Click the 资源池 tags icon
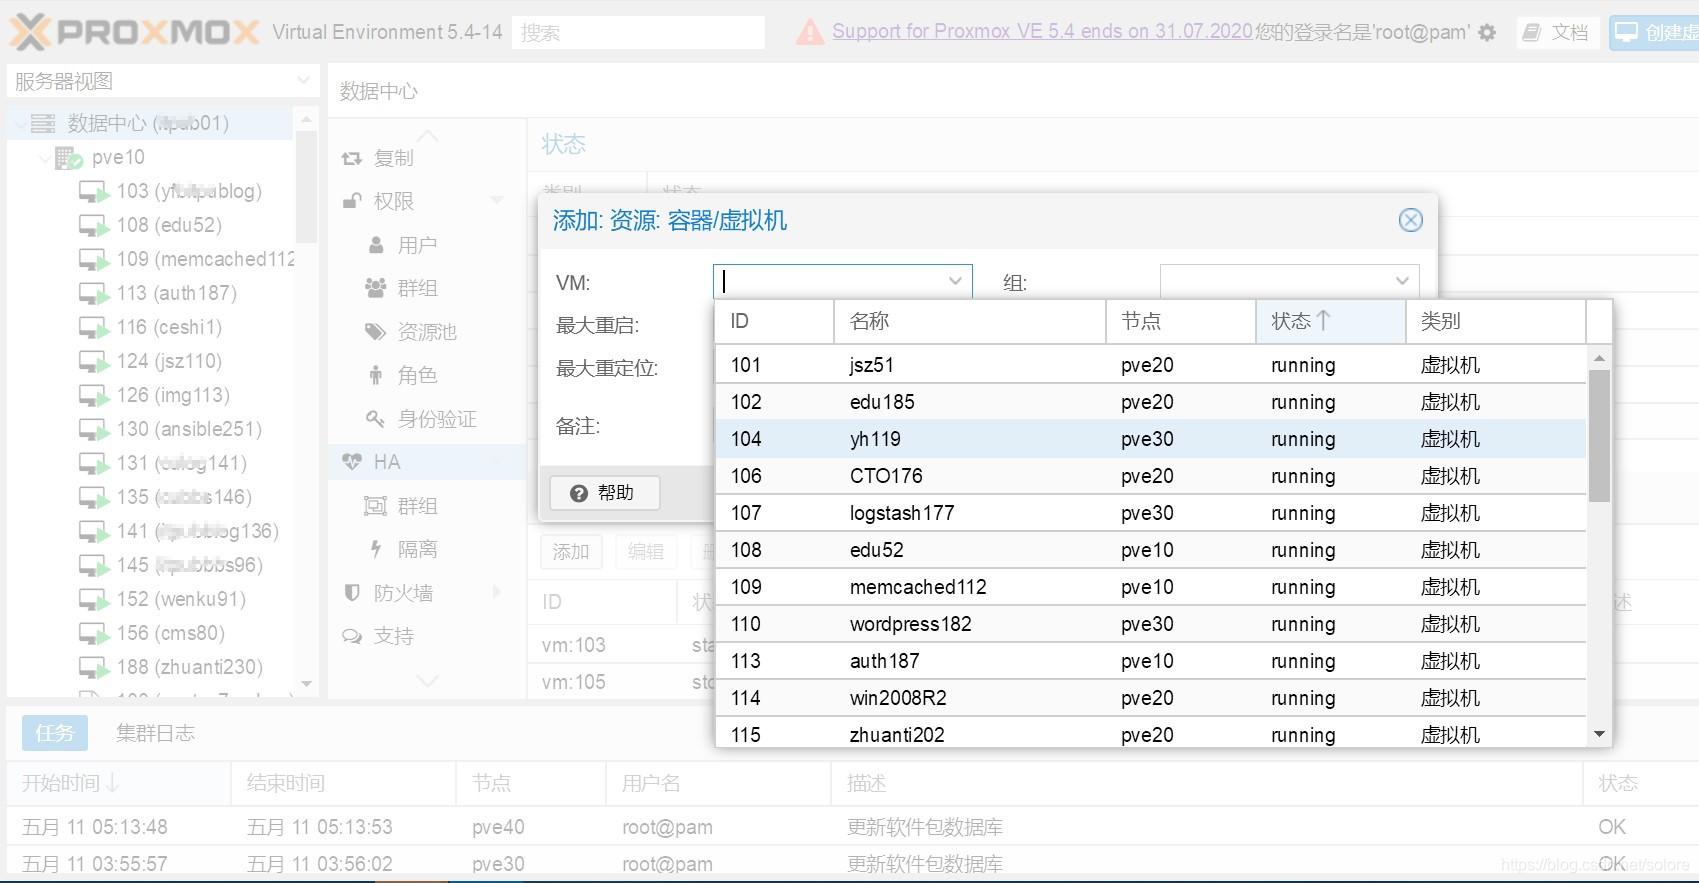 tap(376, 332)
